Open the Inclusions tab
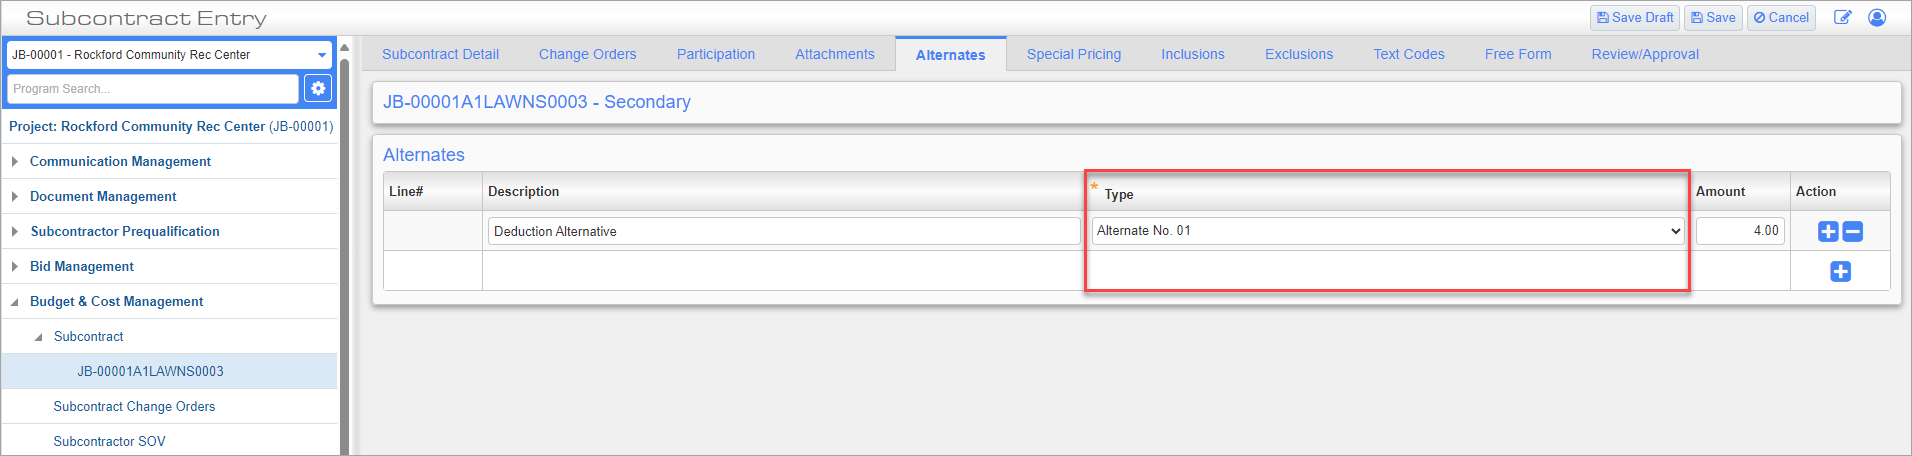1912x456 pixels. tap(1193, 54)
